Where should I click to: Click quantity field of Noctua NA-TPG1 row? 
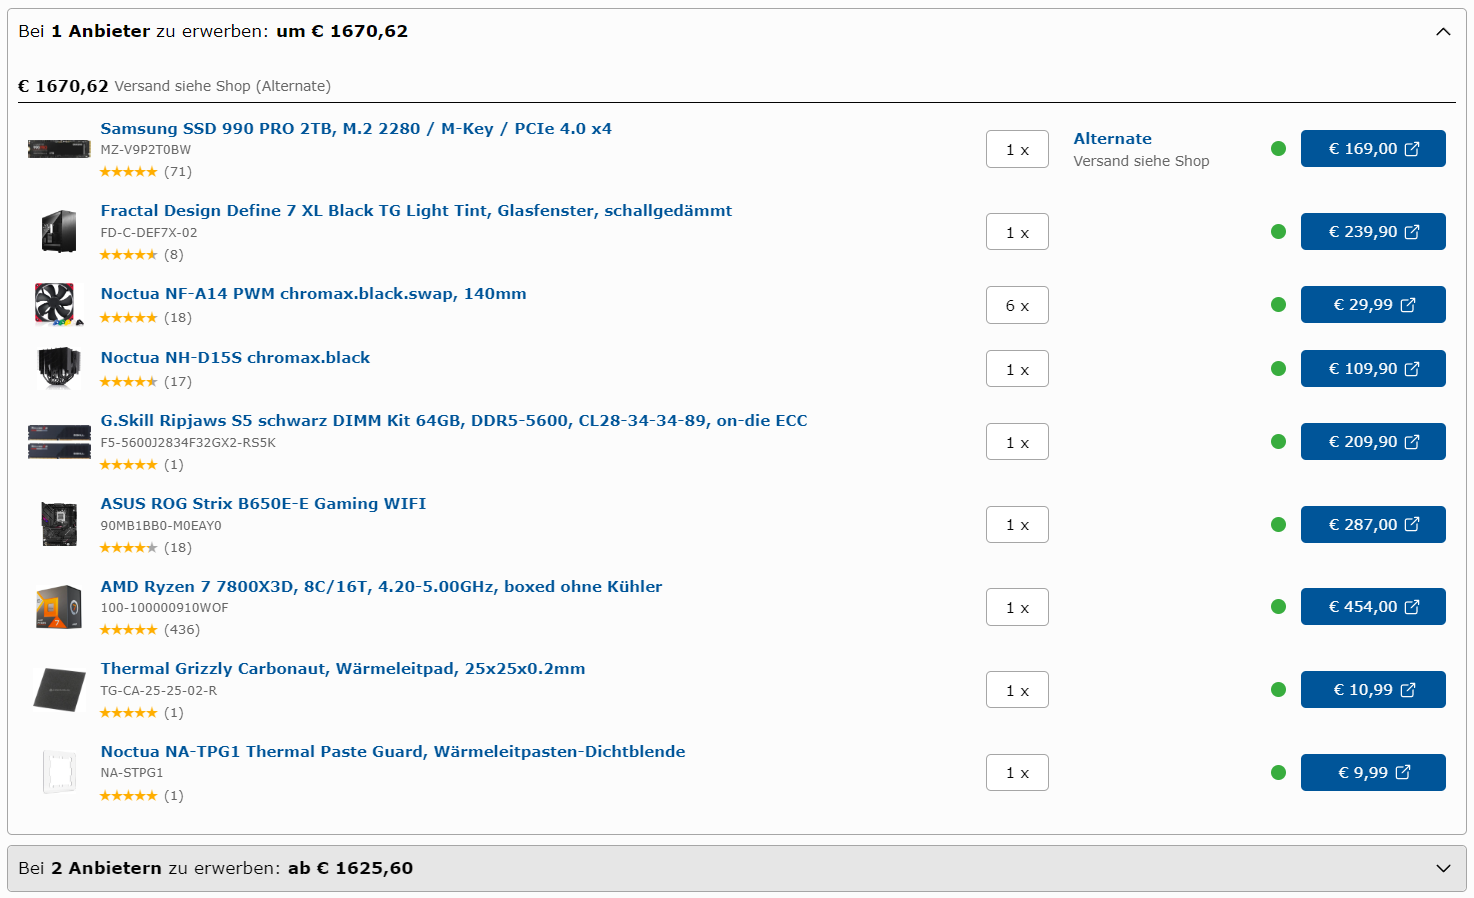click(1017, 773)
